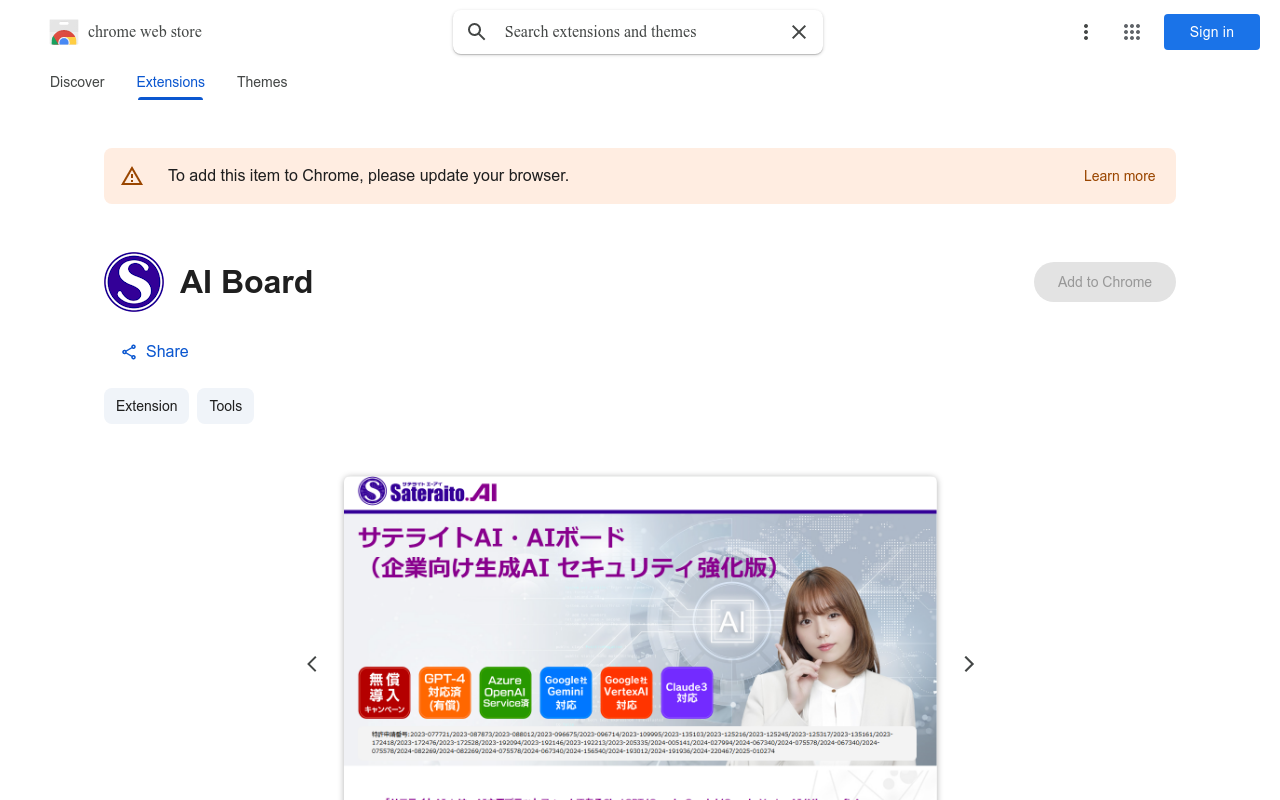Open the Learn more link
The height and width of the screenshot is (800, 1280).
click(x=1119, y=176)
